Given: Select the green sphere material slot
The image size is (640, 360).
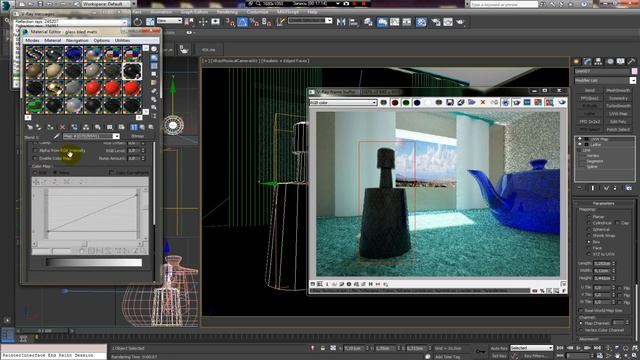Looking at the screenshot, I should [34, 105].
